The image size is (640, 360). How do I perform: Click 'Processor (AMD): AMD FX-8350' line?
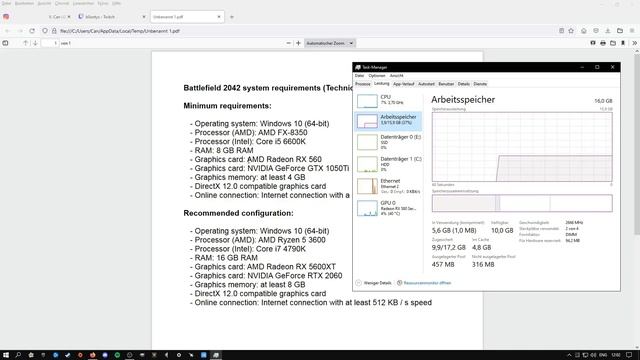[x=251, y=132]
